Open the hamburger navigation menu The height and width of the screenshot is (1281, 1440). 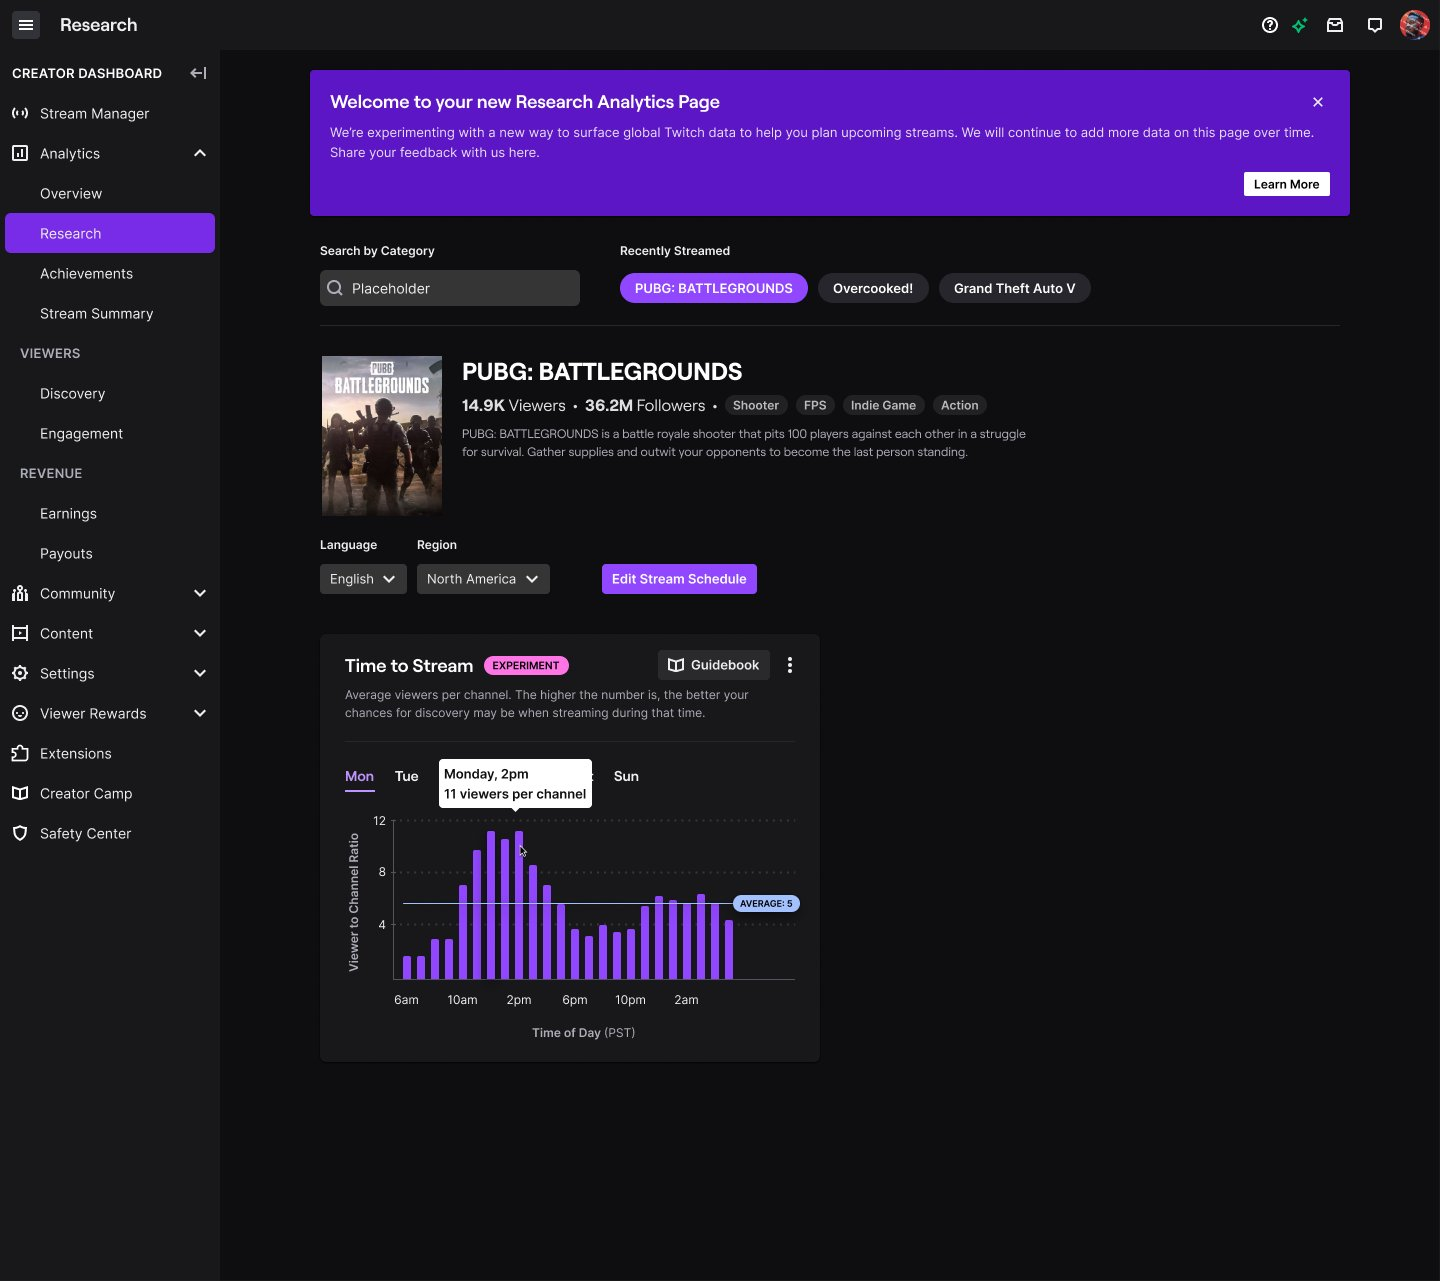(26, 25)
